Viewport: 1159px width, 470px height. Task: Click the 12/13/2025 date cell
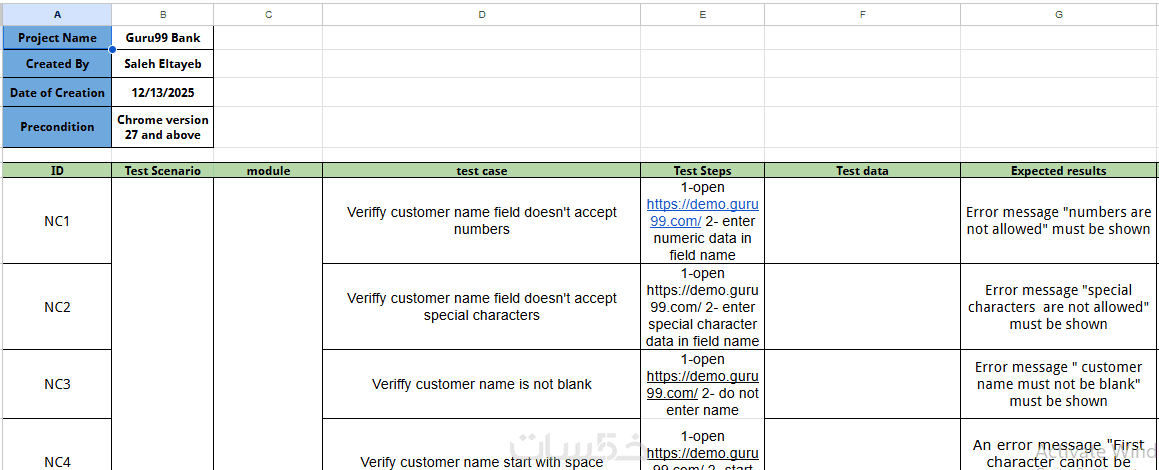(x=163, y=93)
